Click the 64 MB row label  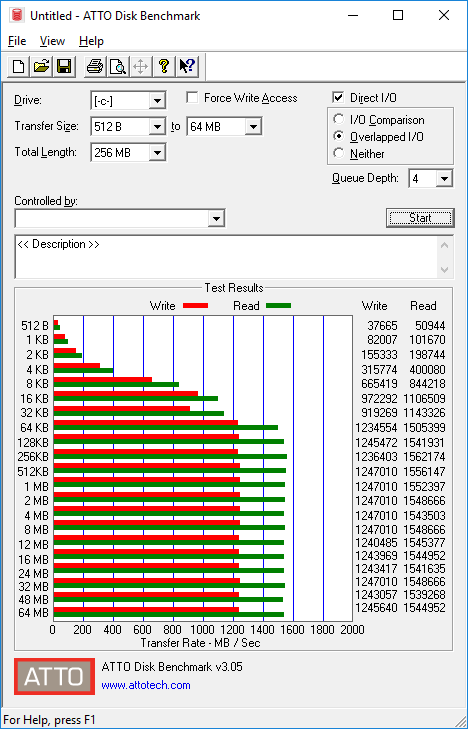[33, 613]
